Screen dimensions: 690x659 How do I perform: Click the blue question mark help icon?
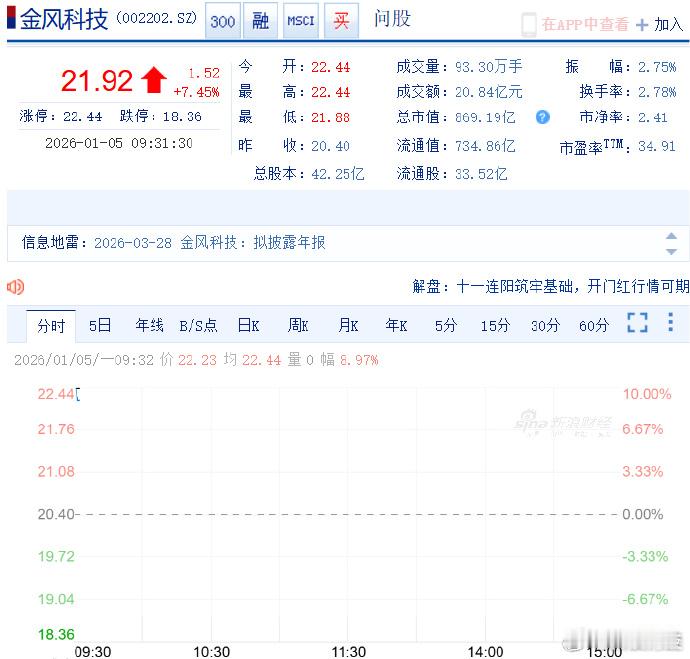click(543, 117)
